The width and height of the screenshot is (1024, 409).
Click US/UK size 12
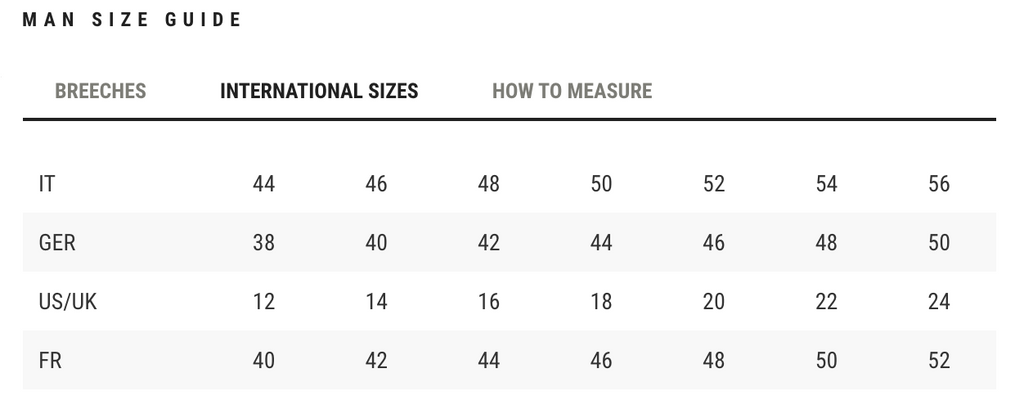264,302
